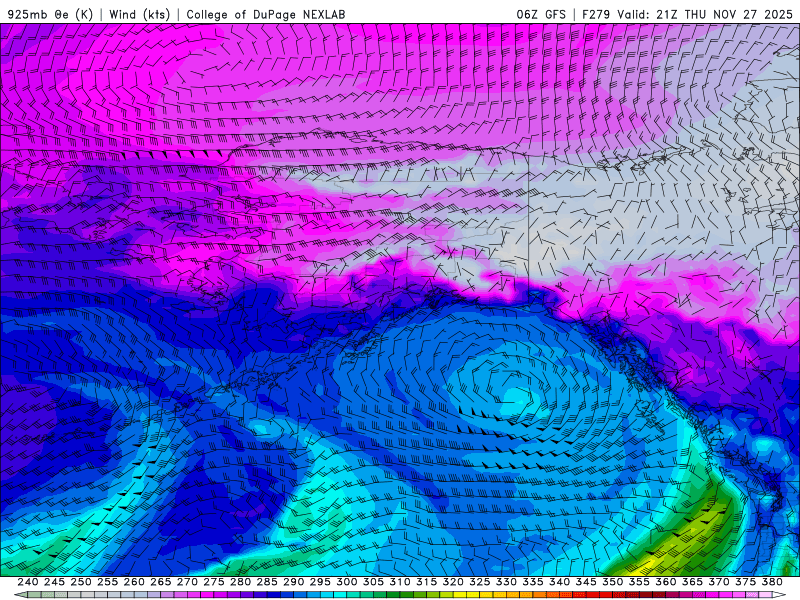Click the 365 label on the color scale

pos(692,582)
